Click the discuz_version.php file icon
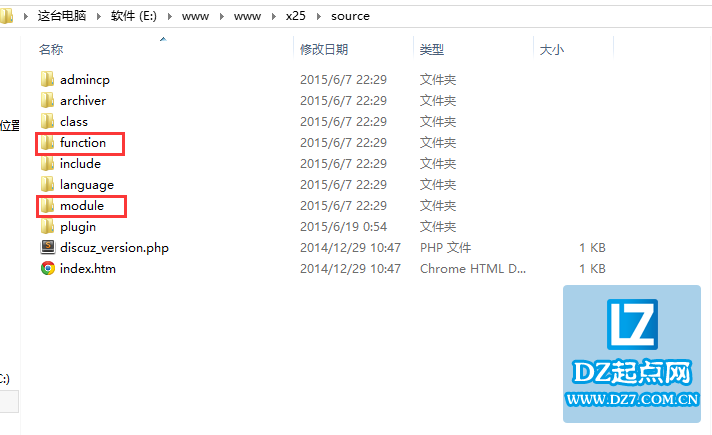 tap(47, 247)
